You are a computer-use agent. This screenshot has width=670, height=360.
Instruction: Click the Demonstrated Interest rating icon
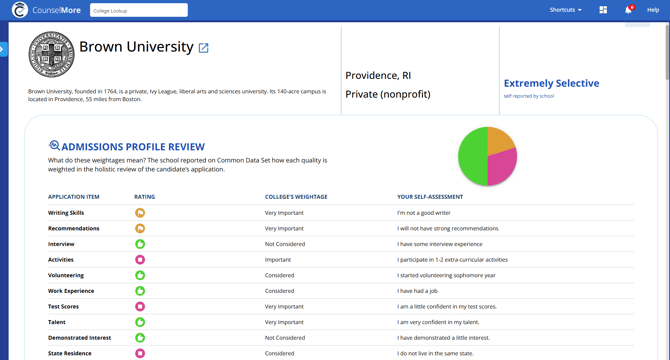tap(140, 337)
